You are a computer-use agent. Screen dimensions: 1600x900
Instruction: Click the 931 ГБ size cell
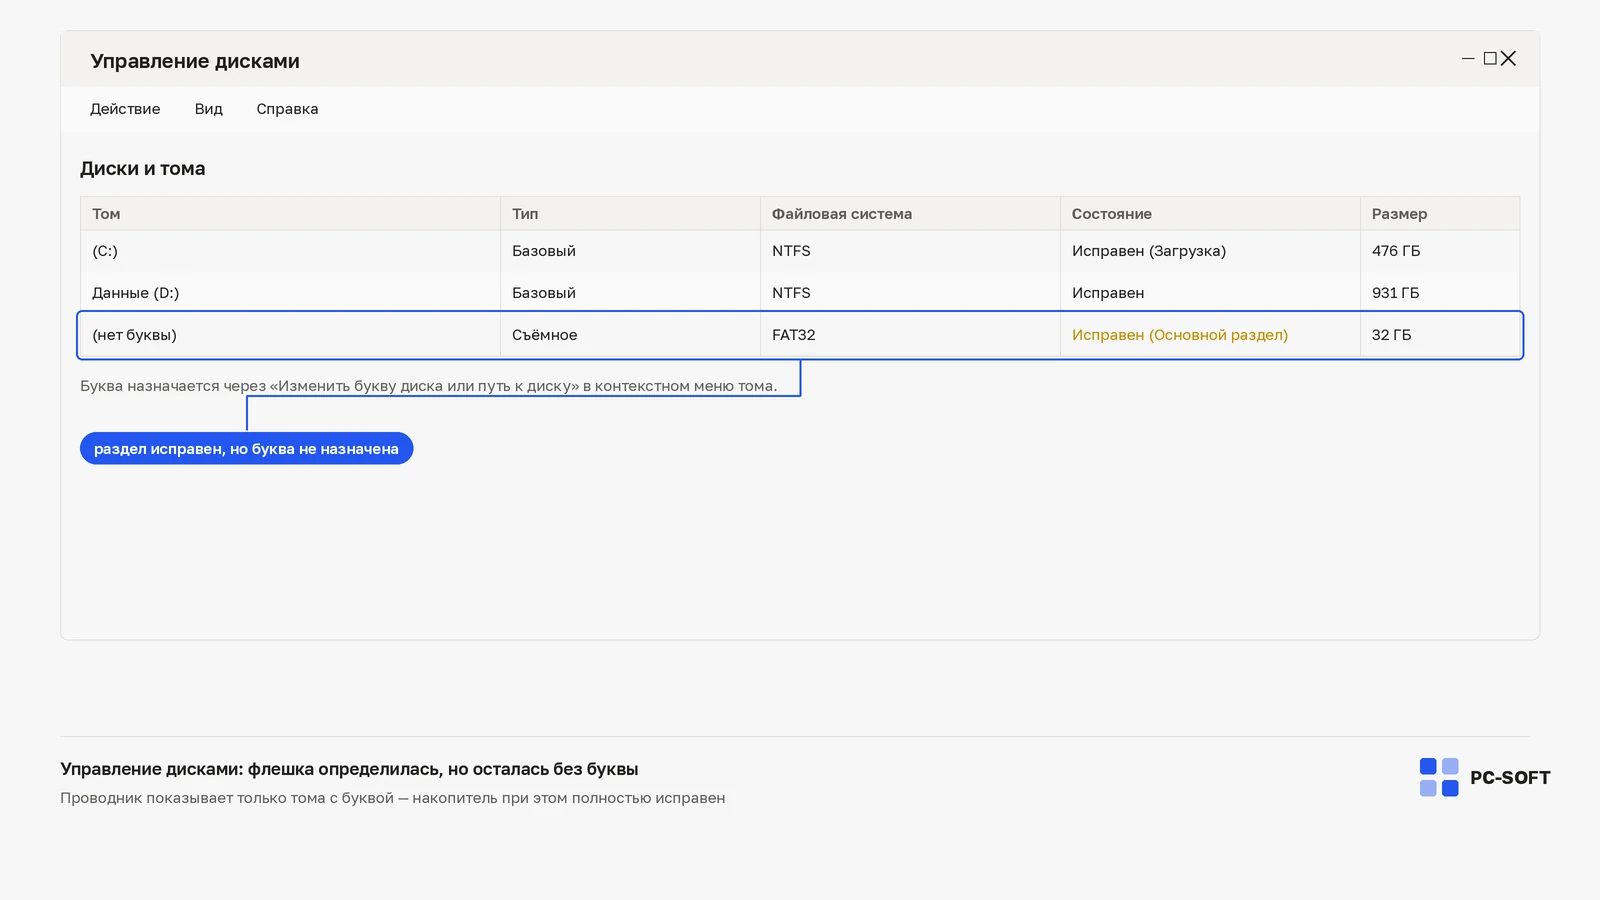[x=1440, y=293]
